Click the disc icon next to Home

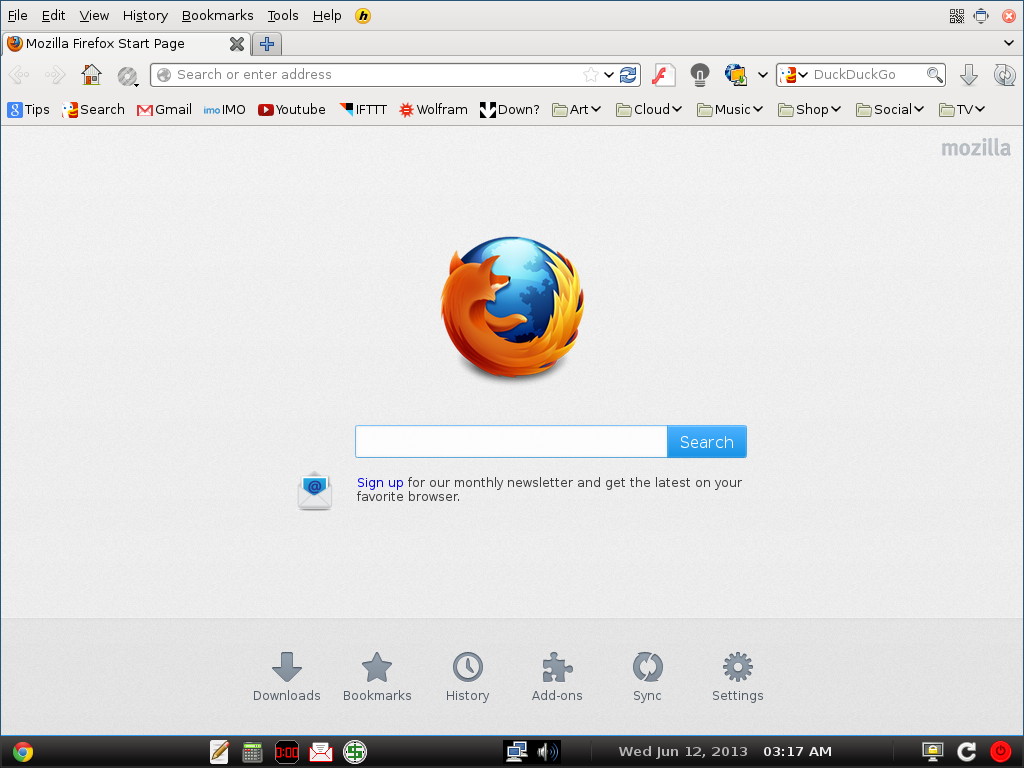(127, 76)
